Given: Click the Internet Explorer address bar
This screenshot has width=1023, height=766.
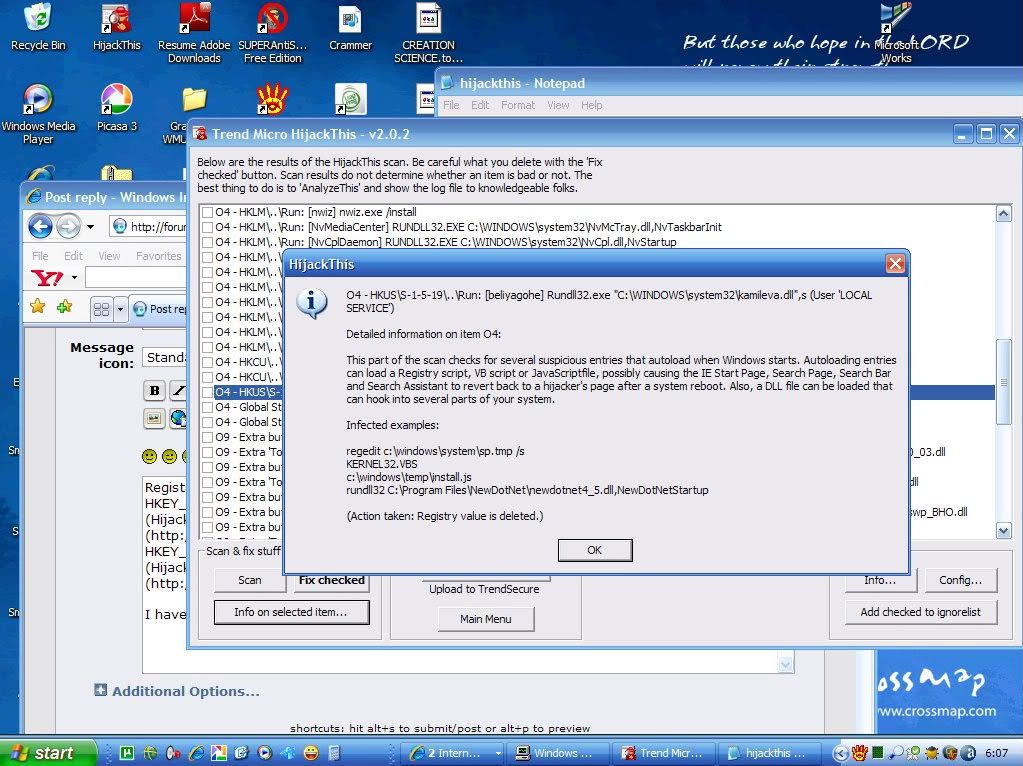Looking at the screenshot, I should tap(149, 227).
